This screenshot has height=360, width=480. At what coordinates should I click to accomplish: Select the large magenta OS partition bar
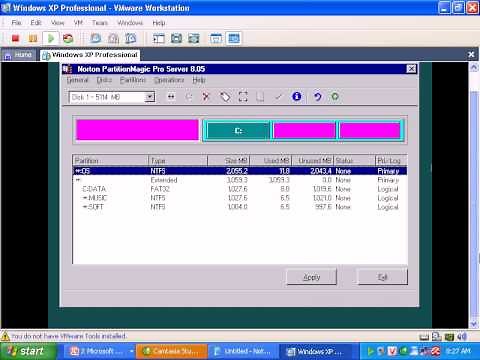pos(137,130)
